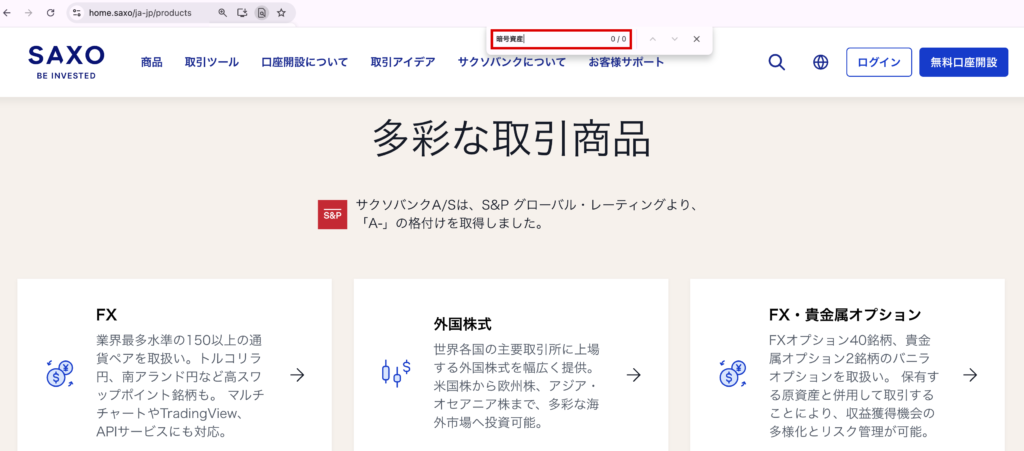Click the arrow on the 外国株式 card
Image resolution: width=1024 pixels, height=451 pixels.
coord(633,375)
